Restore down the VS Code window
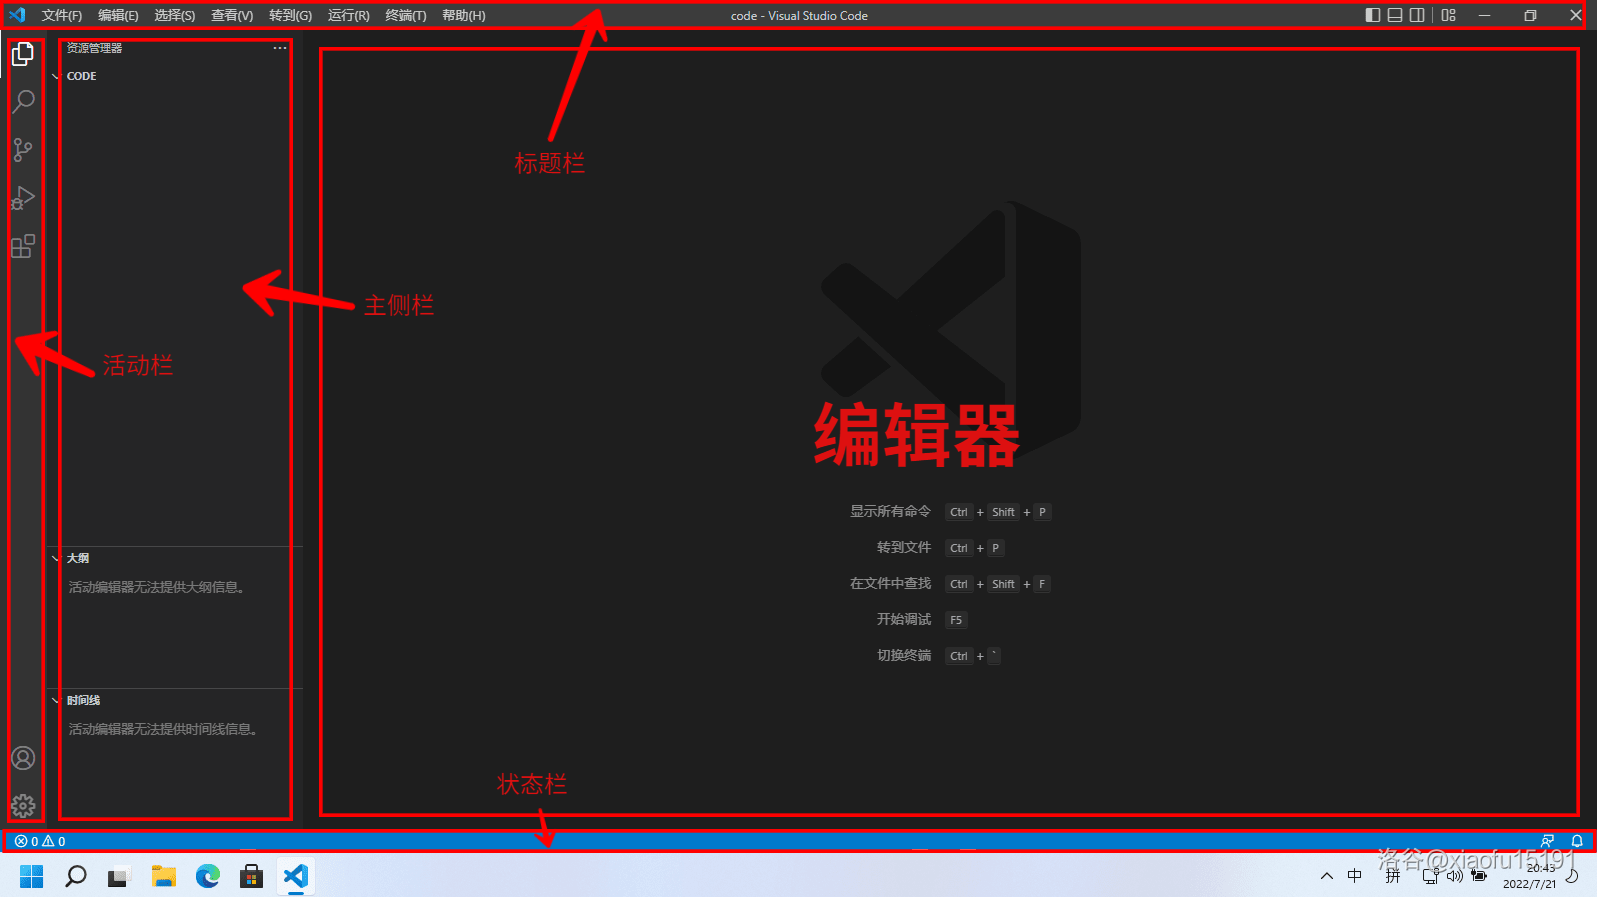Screen dimensions: 1597x897 coord(1530,15)
